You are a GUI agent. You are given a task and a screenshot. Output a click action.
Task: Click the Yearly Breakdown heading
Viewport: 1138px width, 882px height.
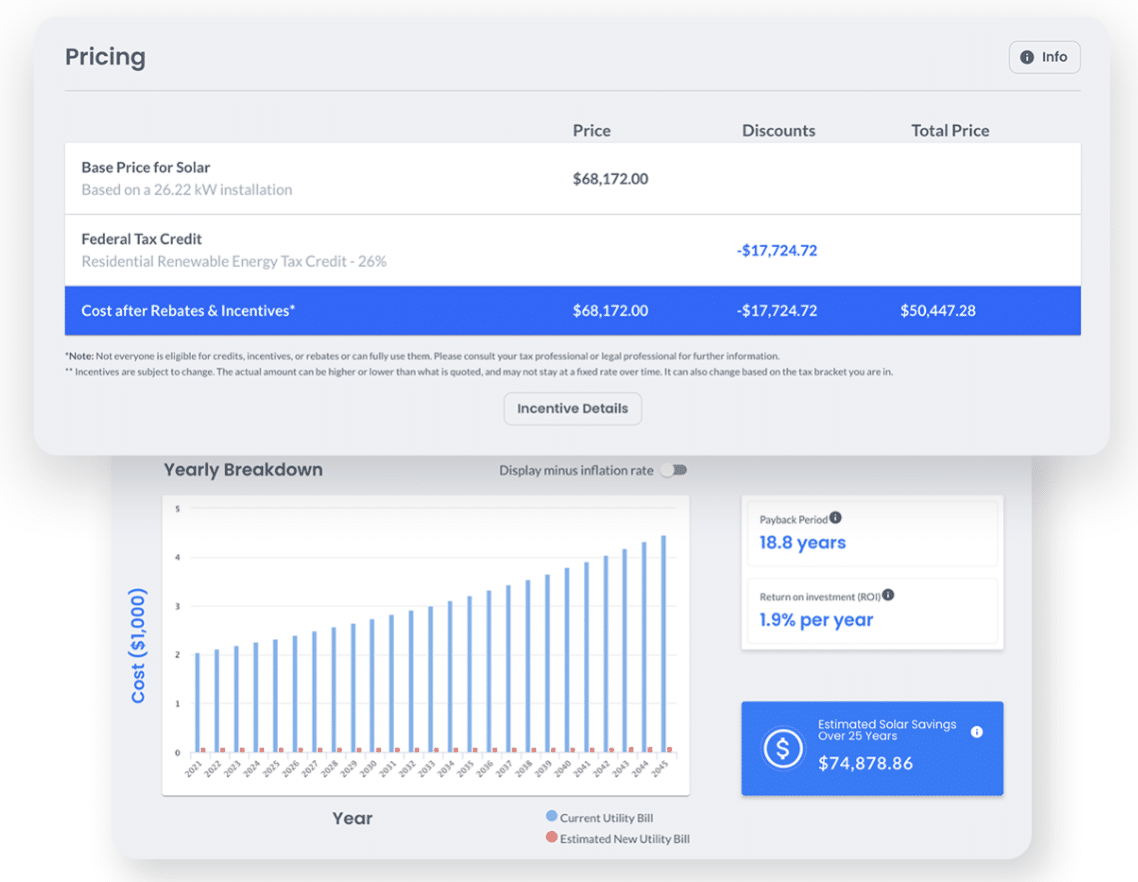243,470
